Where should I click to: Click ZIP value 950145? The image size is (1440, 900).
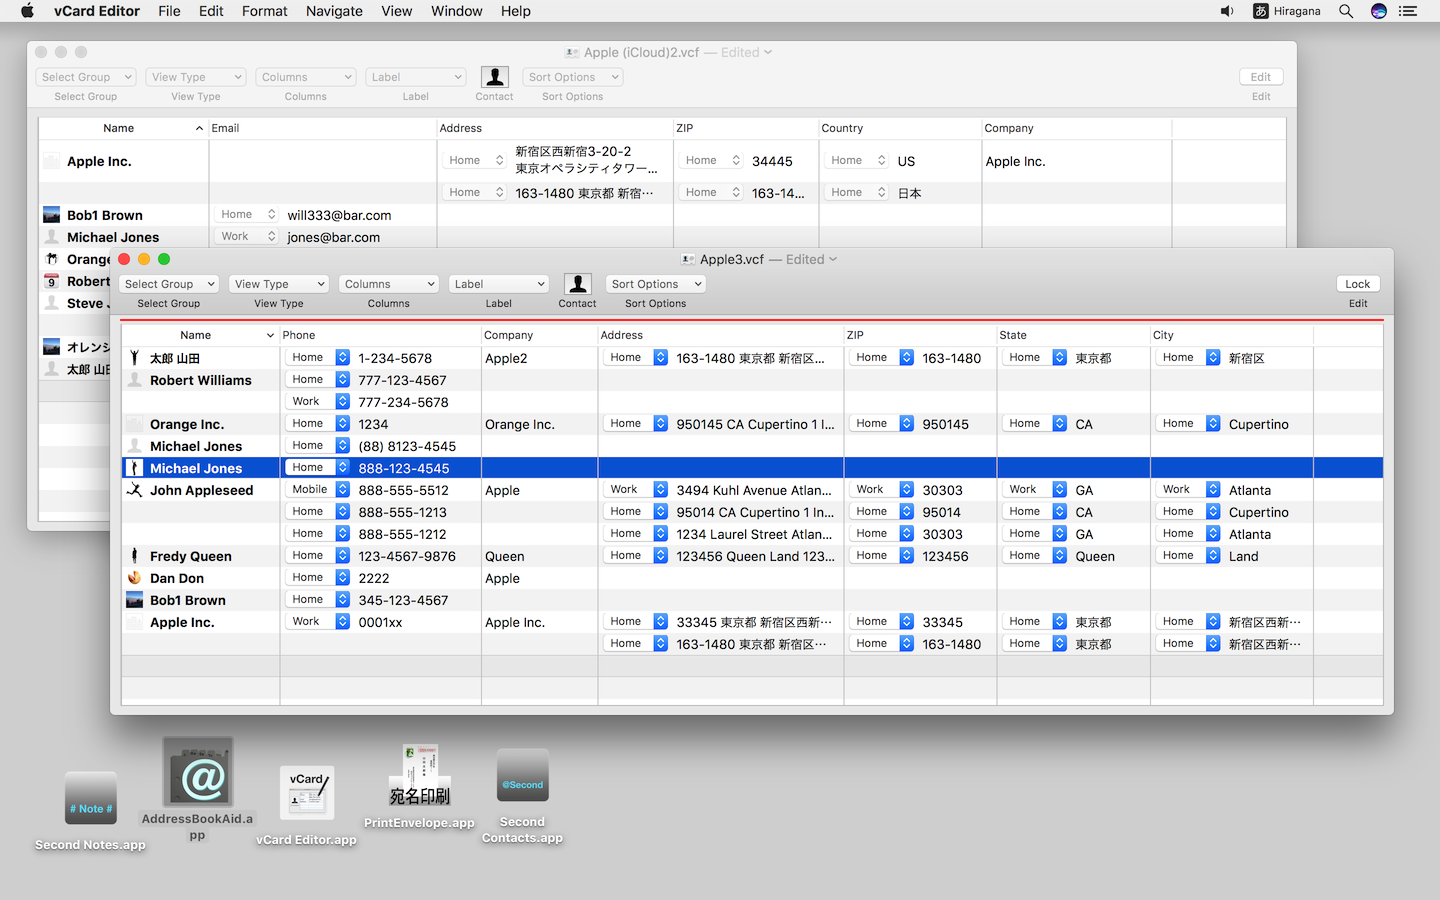coord(945,424)
